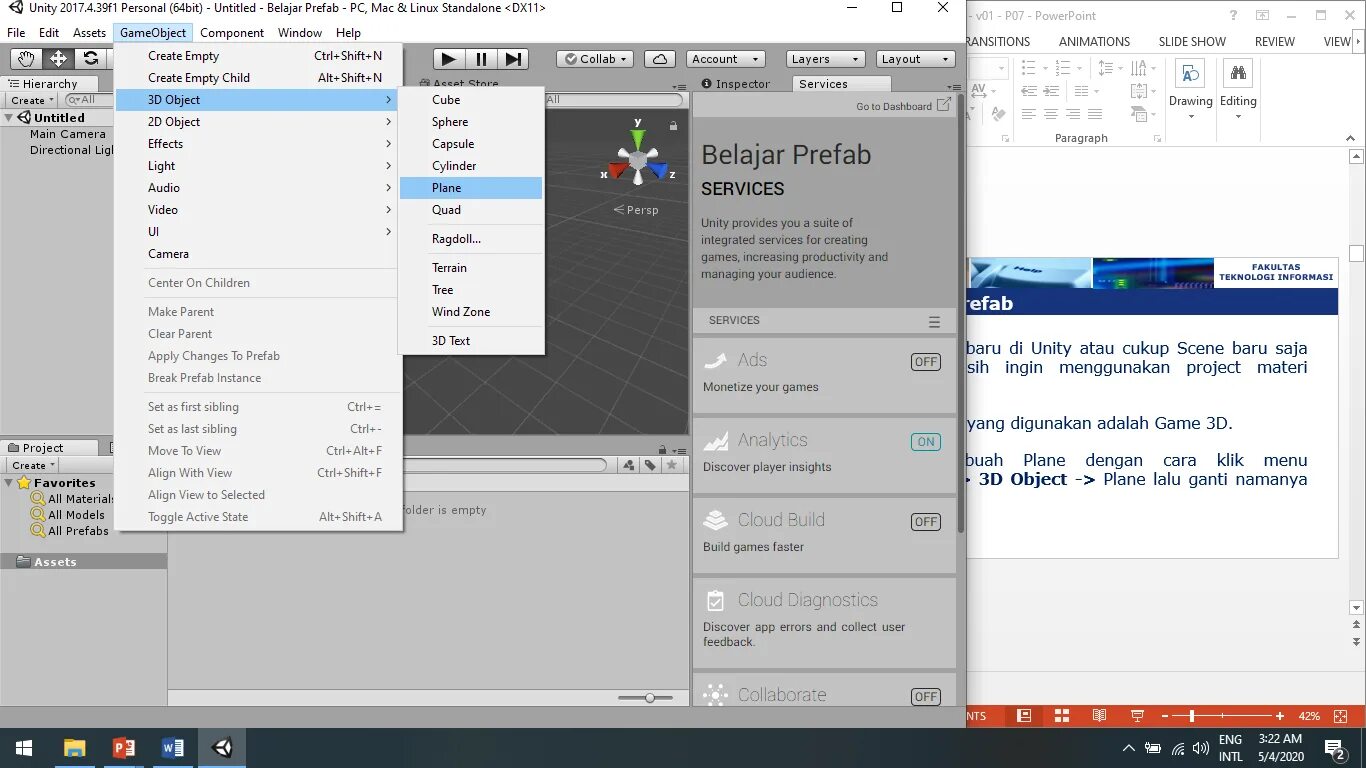This screenshot has height=768, width=1366.
Task: Select Main Camera in Hierarchy
Action: tap(67, 134)
